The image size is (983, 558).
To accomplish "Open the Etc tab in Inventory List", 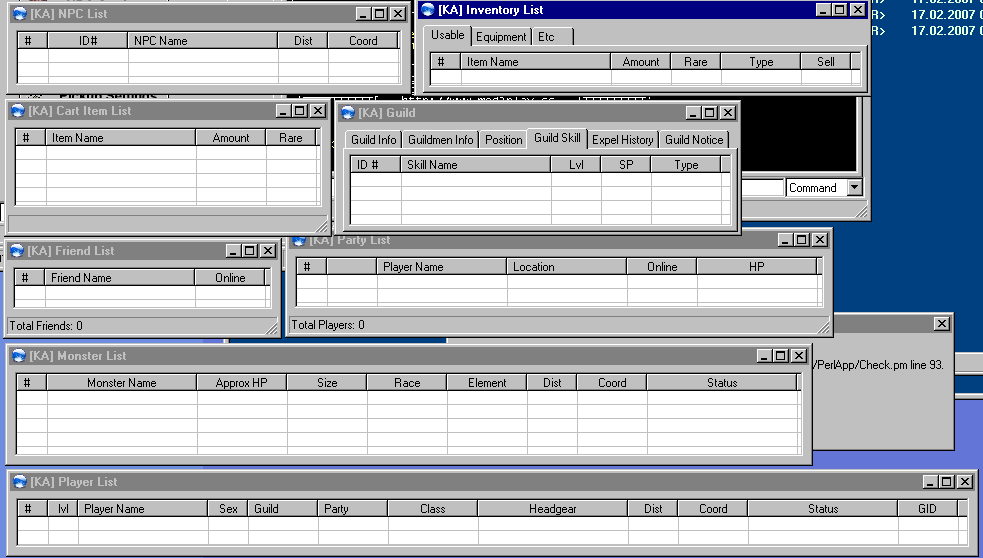I will click(552, 37).
